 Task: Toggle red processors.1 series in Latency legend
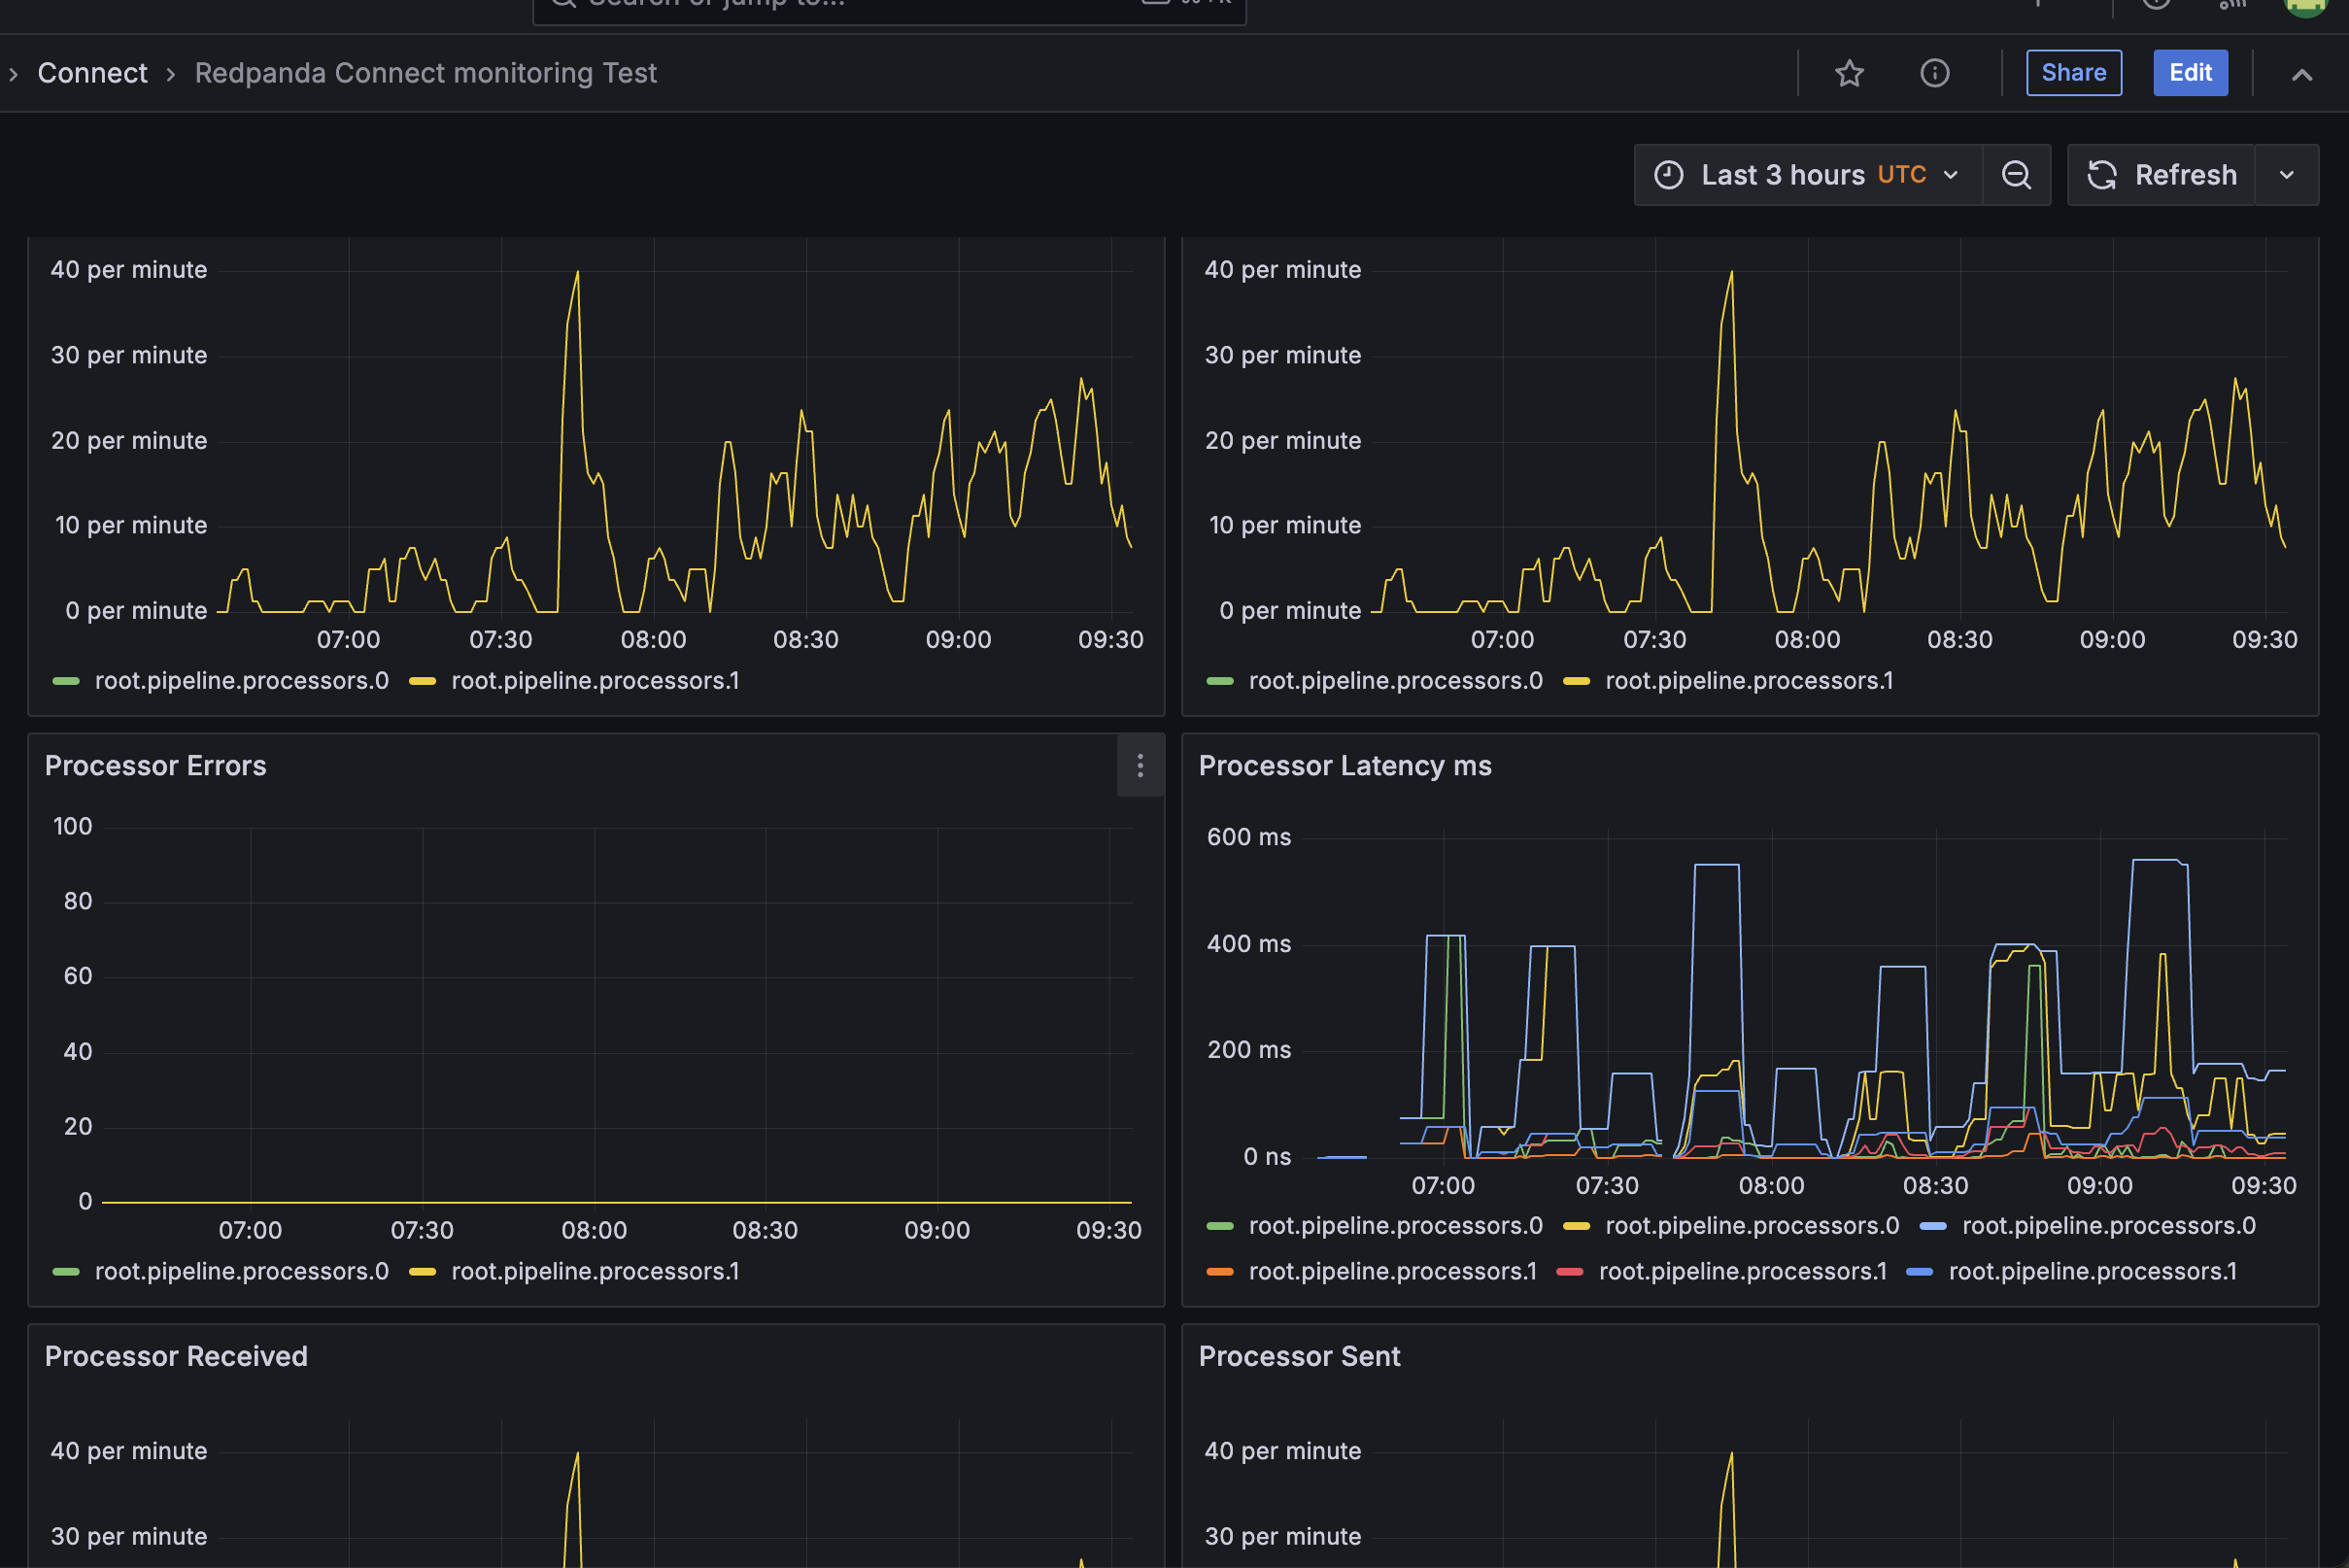tap(1742, 1271)
